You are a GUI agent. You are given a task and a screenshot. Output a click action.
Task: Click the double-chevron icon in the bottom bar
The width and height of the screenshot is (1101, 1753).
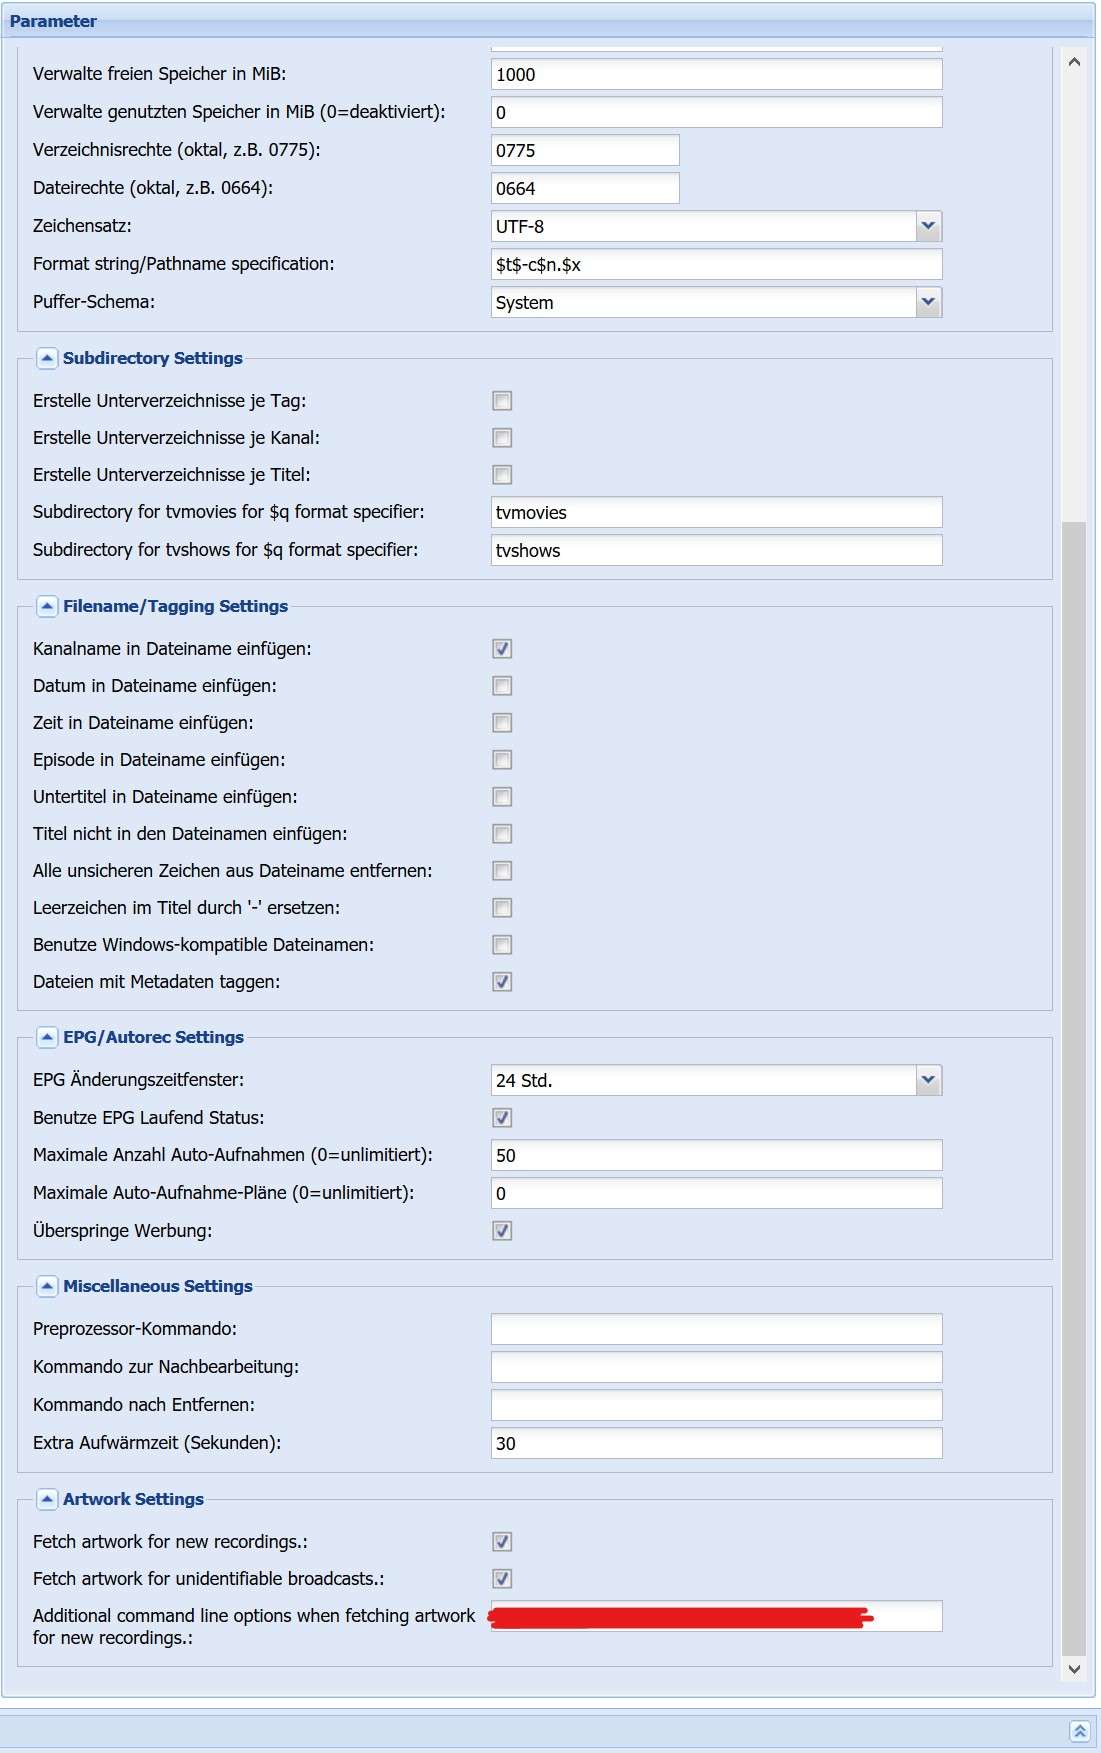pyautogui.click(x=1079, y=1731)
